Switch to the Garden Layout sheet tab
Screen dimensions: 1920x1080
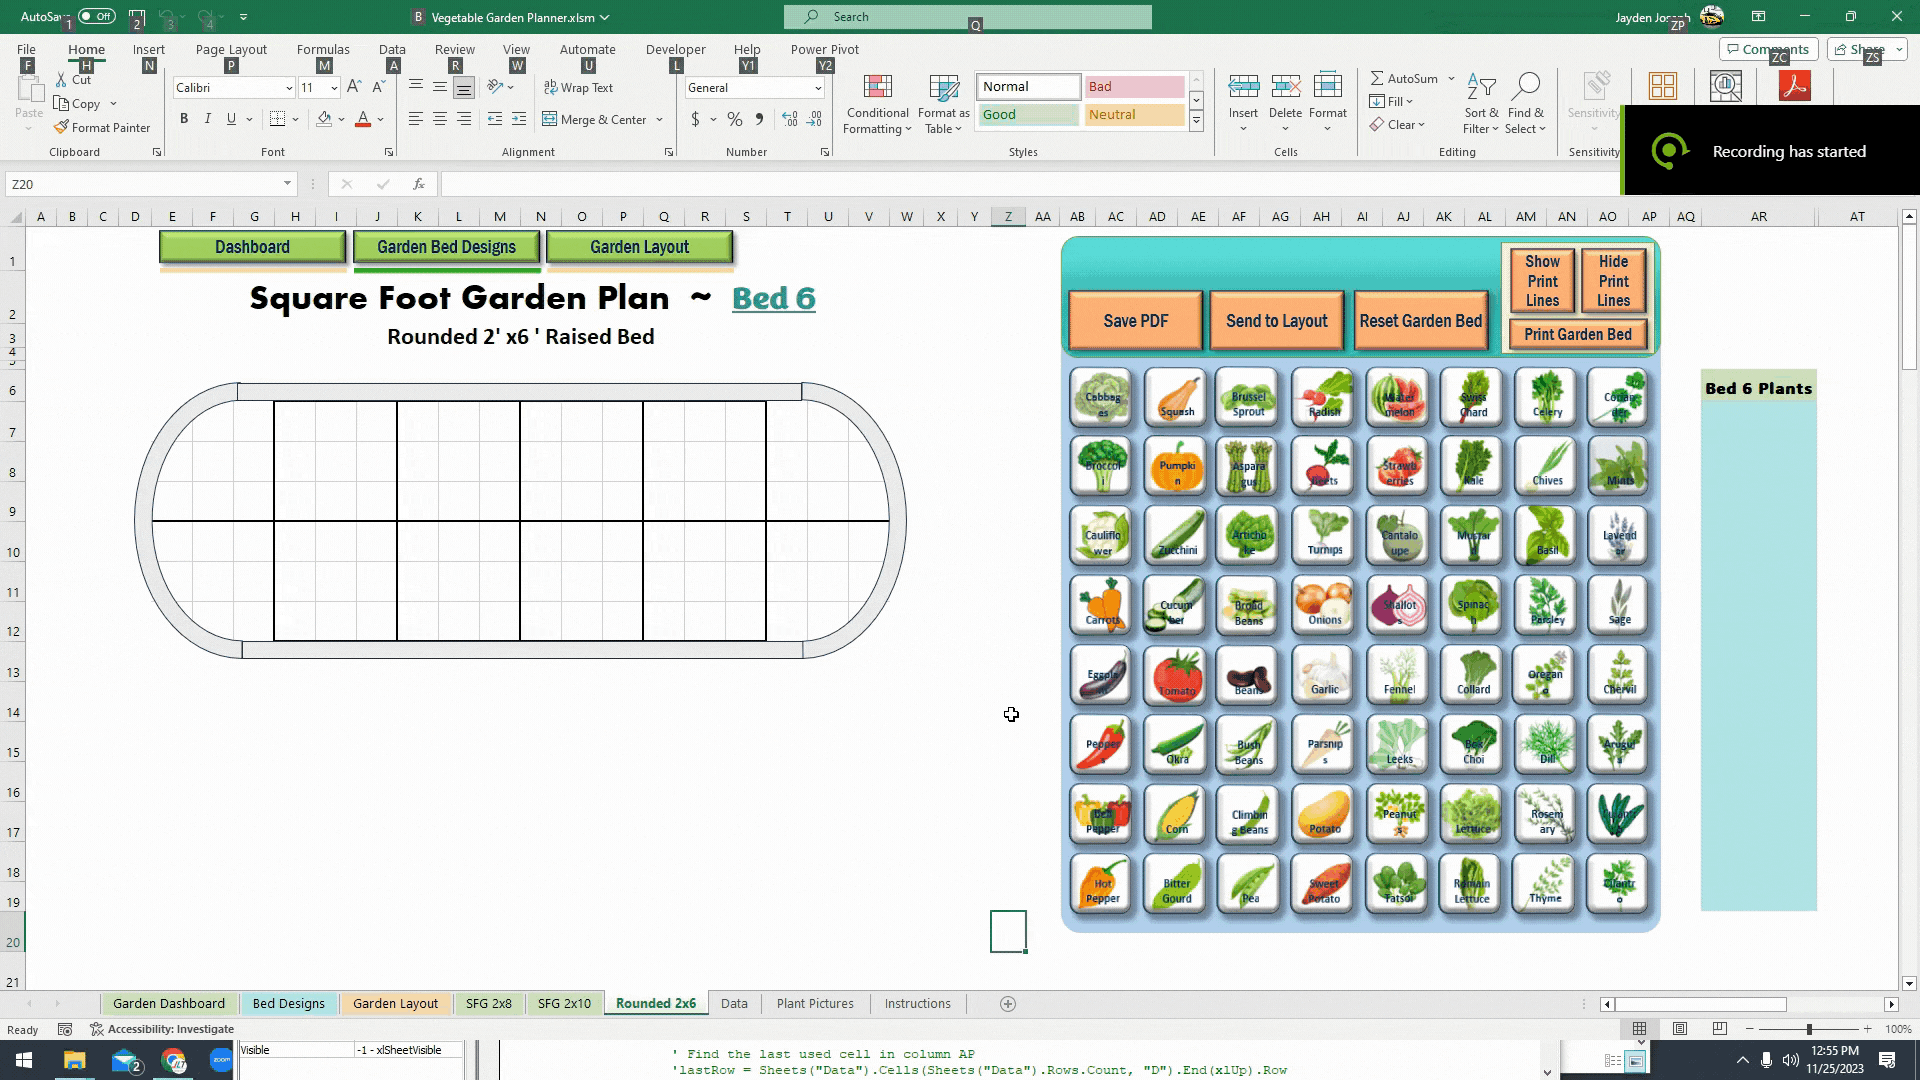pos(395,1003)
